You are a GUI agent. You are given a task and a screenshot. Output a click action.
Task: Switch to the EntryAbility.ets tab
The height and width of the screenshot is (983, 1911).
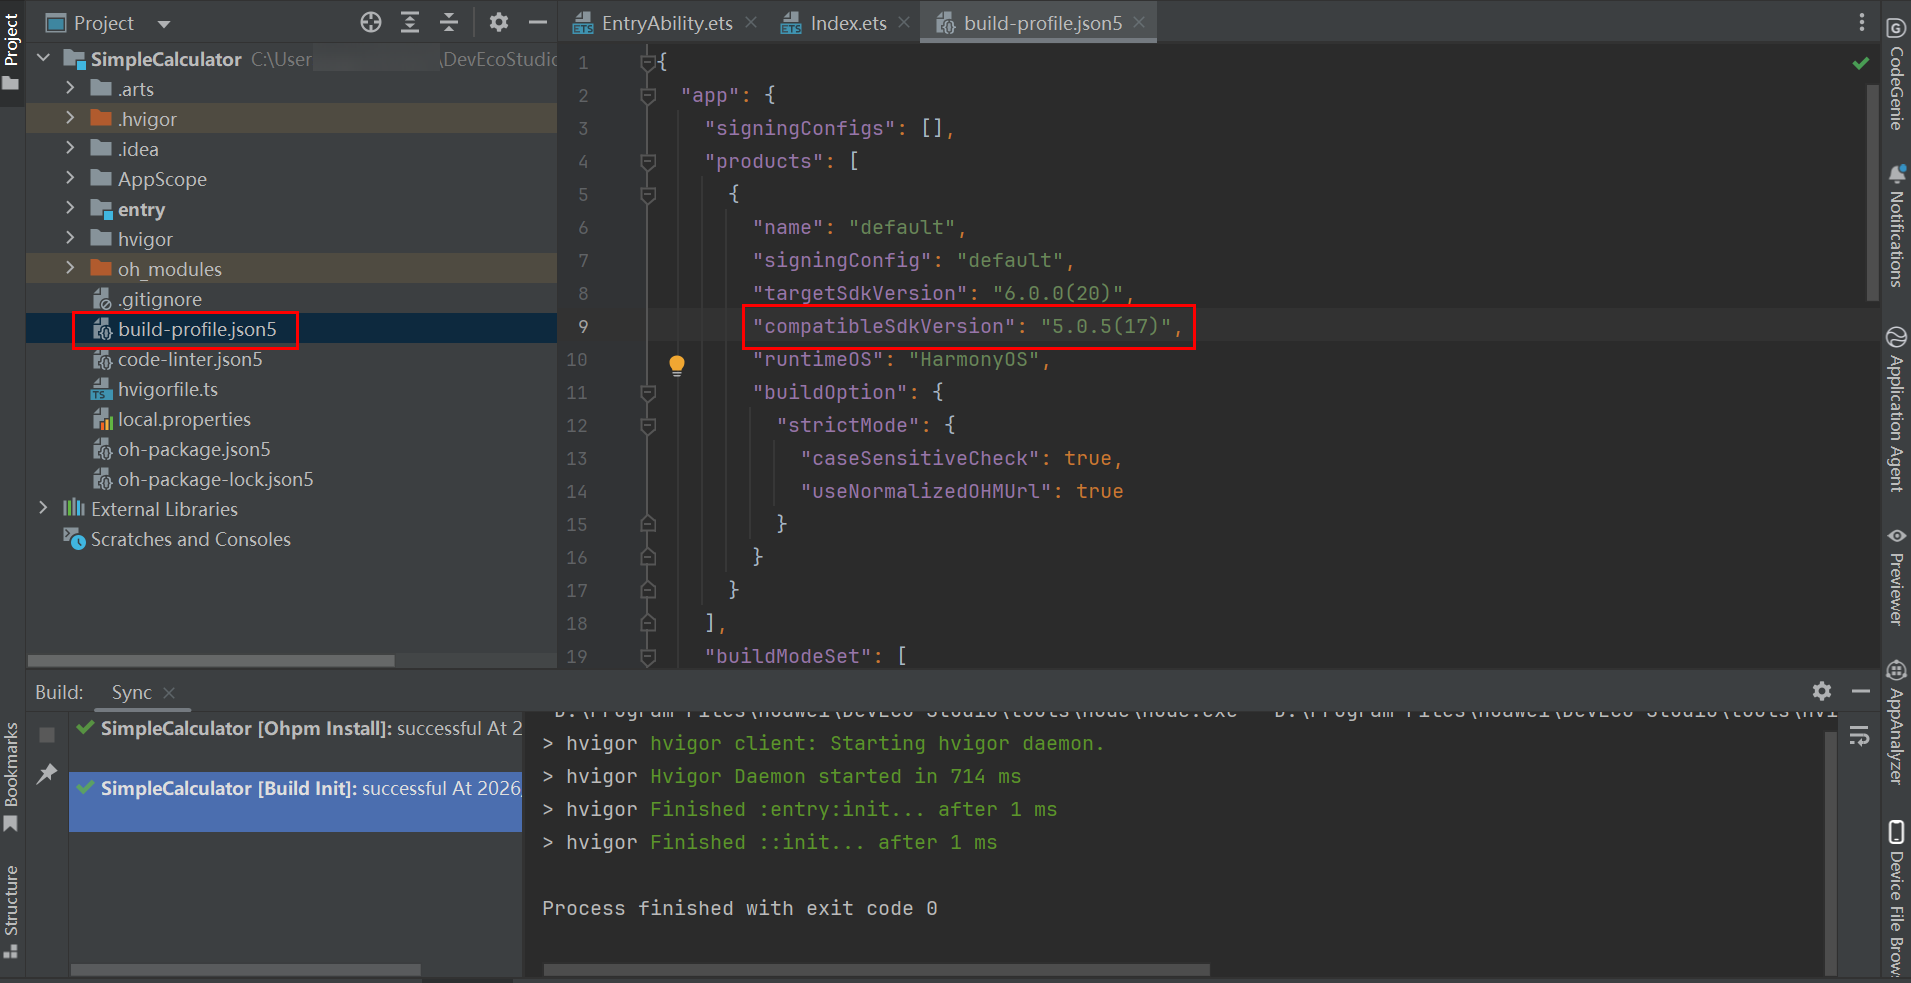point(666,23)
